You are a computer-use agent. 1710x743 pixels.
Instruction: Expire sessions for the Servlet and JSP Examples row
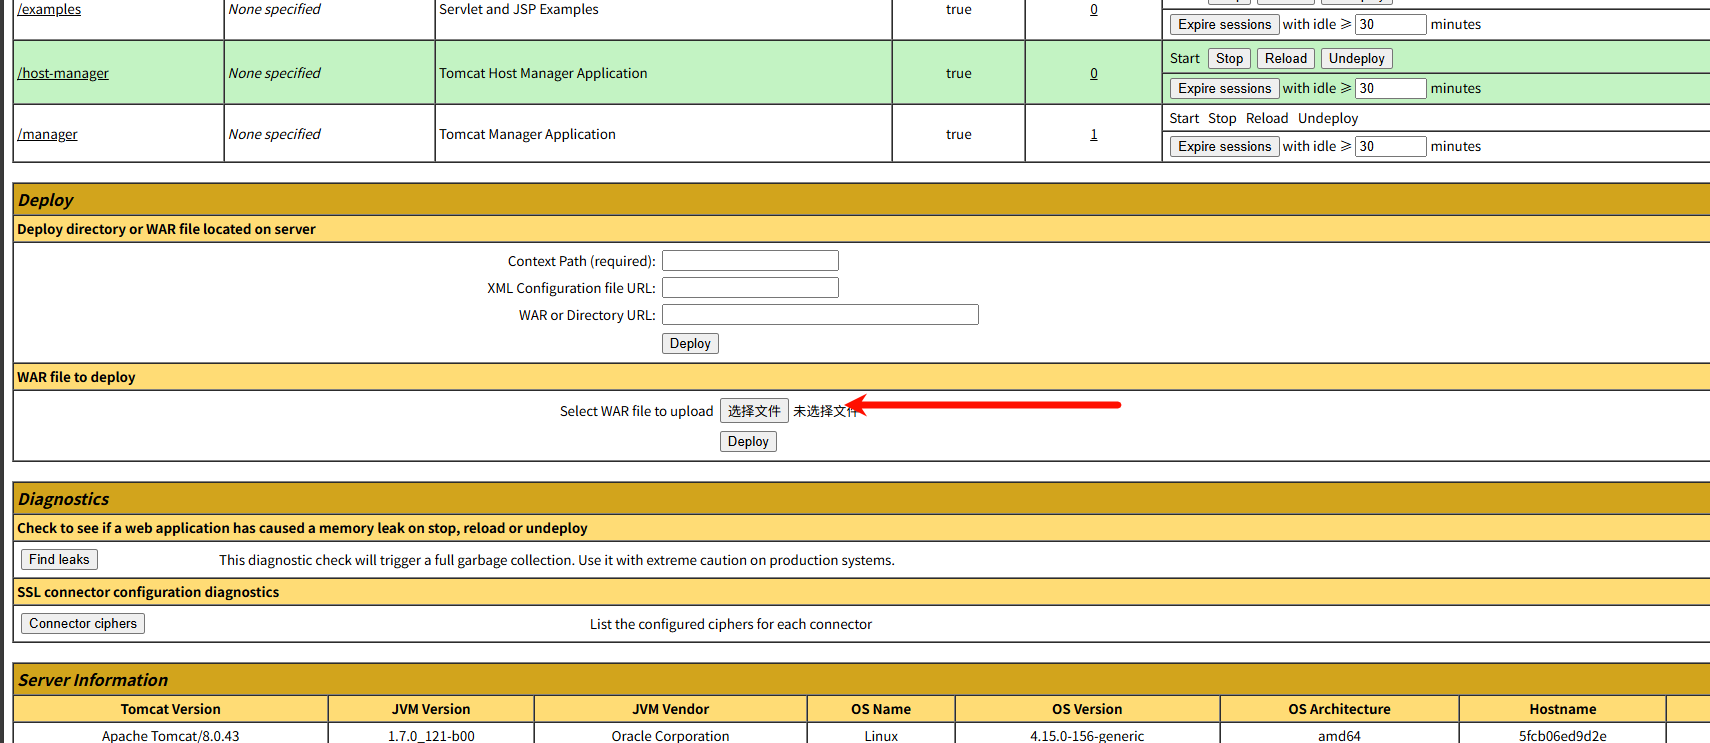(1224, 25)
